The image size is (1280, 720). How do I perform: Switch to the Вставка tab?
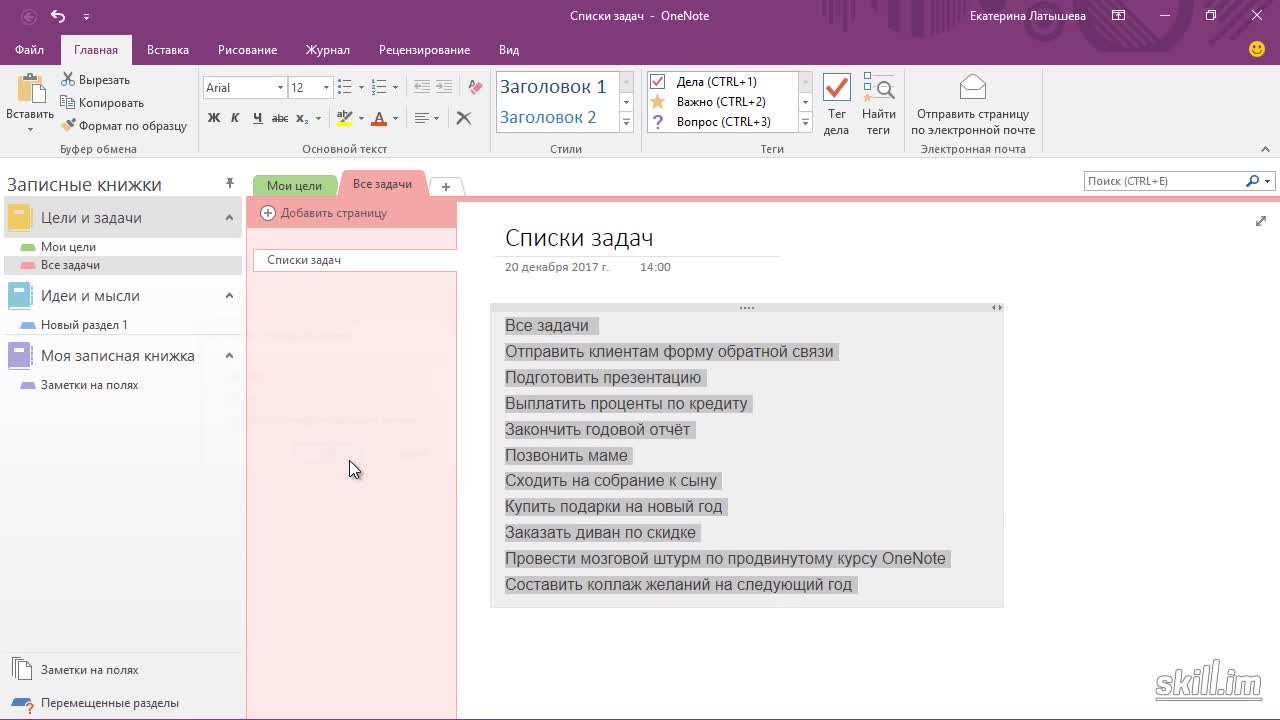(x=168, y=50)
